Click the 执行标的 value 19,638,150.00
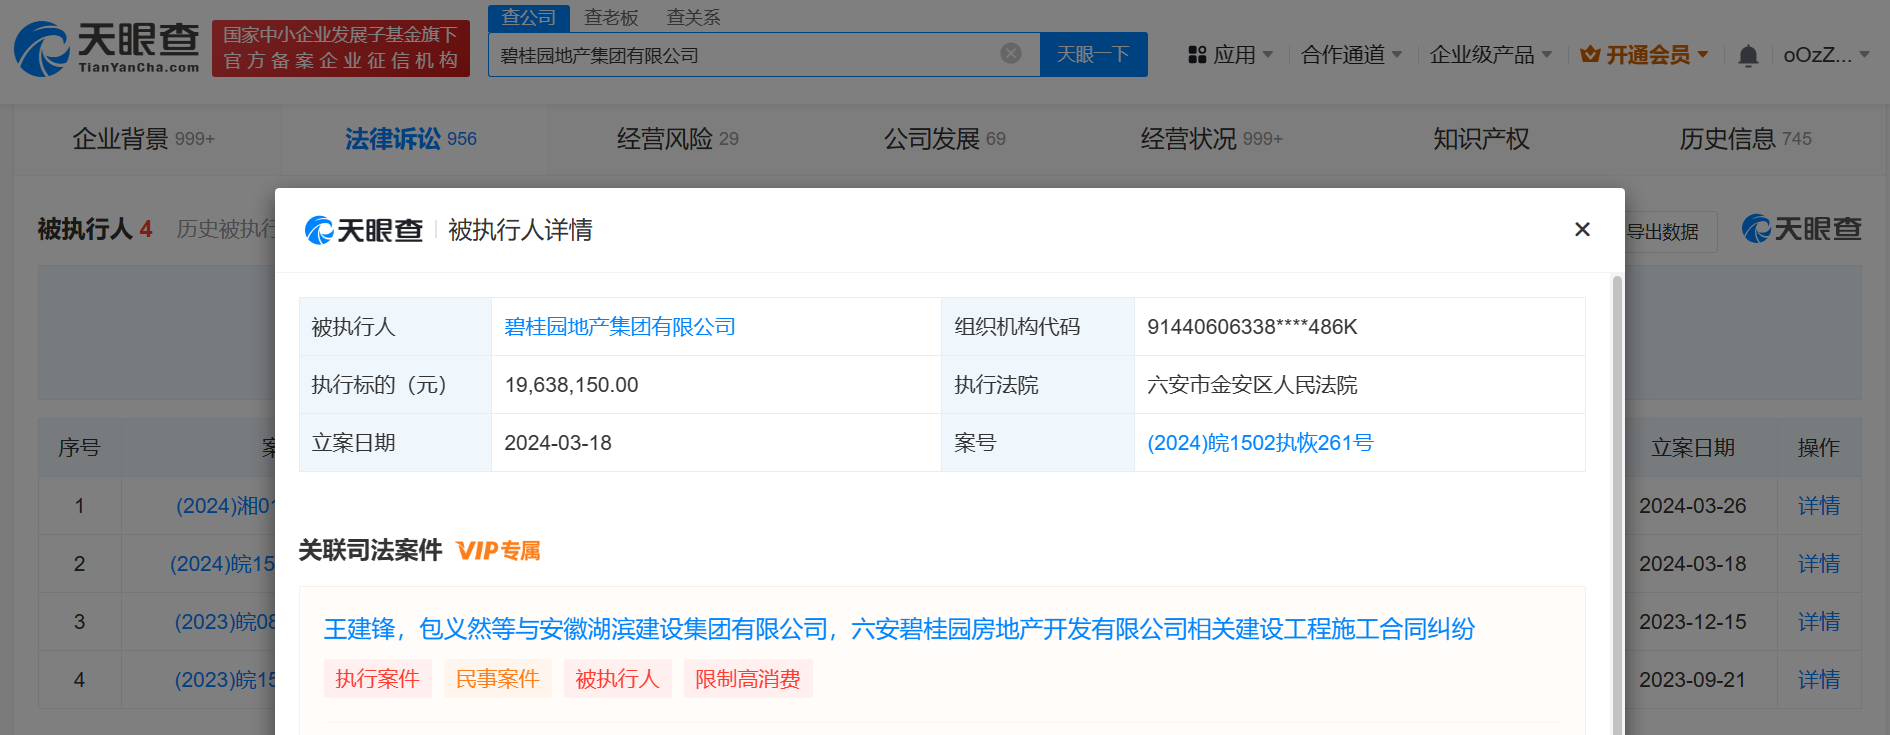Screen dimensions: 1890x735 (571, 385)
